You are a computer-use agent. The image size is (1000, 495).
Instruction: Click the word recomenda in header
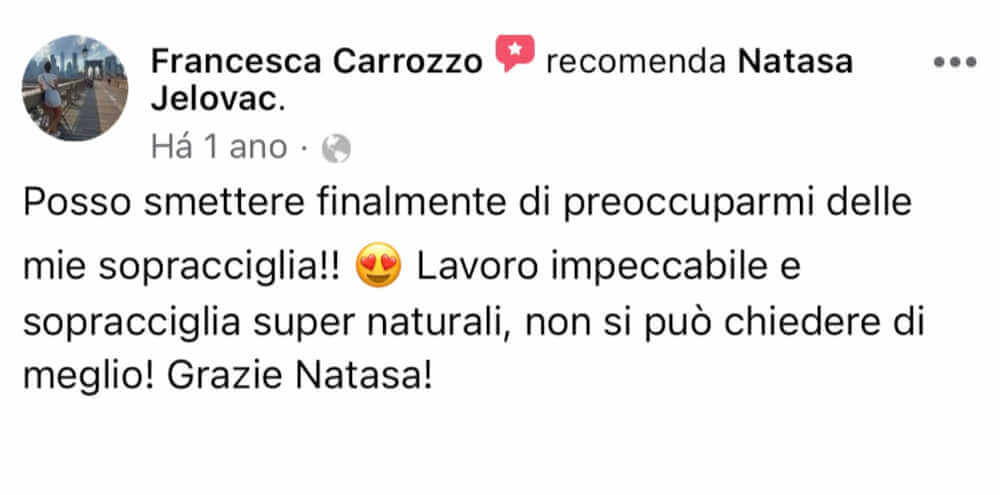(x=636, y=63)
